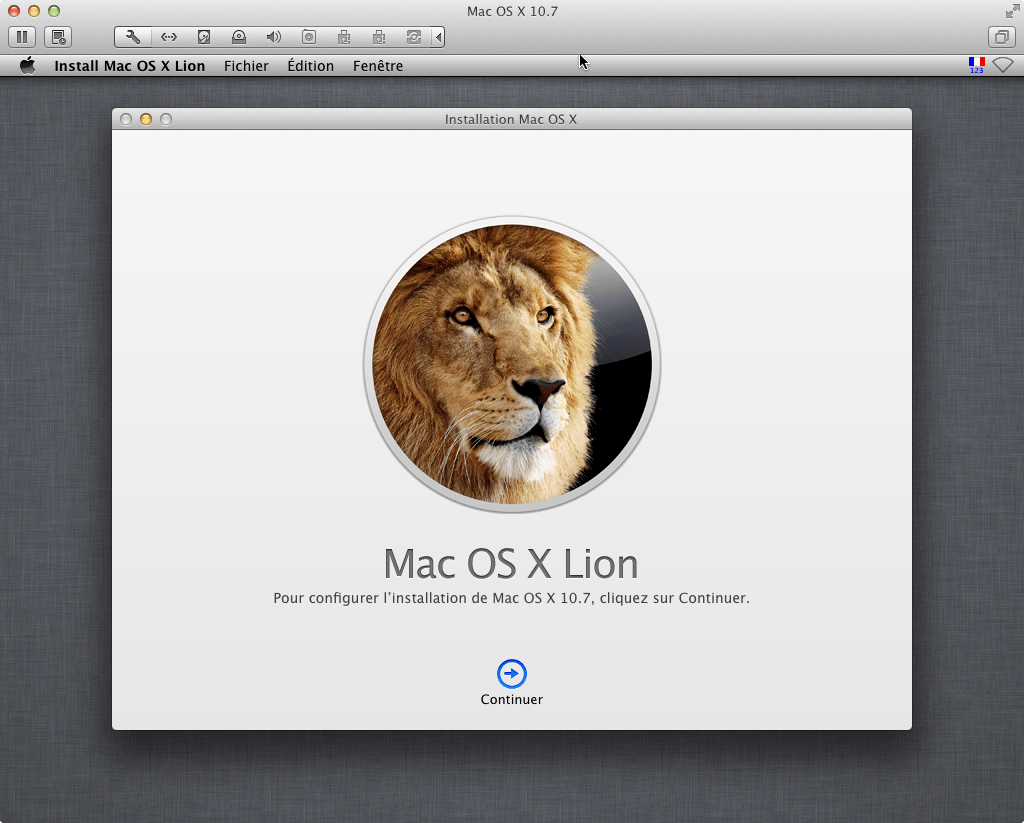Screen dimensions: 1024x823
Task: Close the Mac OS X 10.7 VM window
Action: point(14,11)
